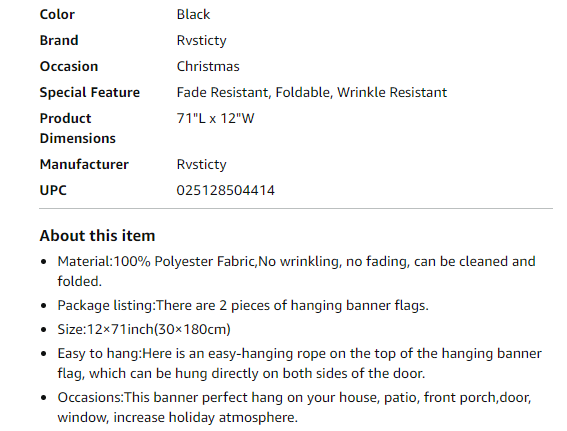Image resolution: width=567 pixels, height=431 pixels.
Task: Click the Material polyester fabric bullet
Action: click(296, 271)
